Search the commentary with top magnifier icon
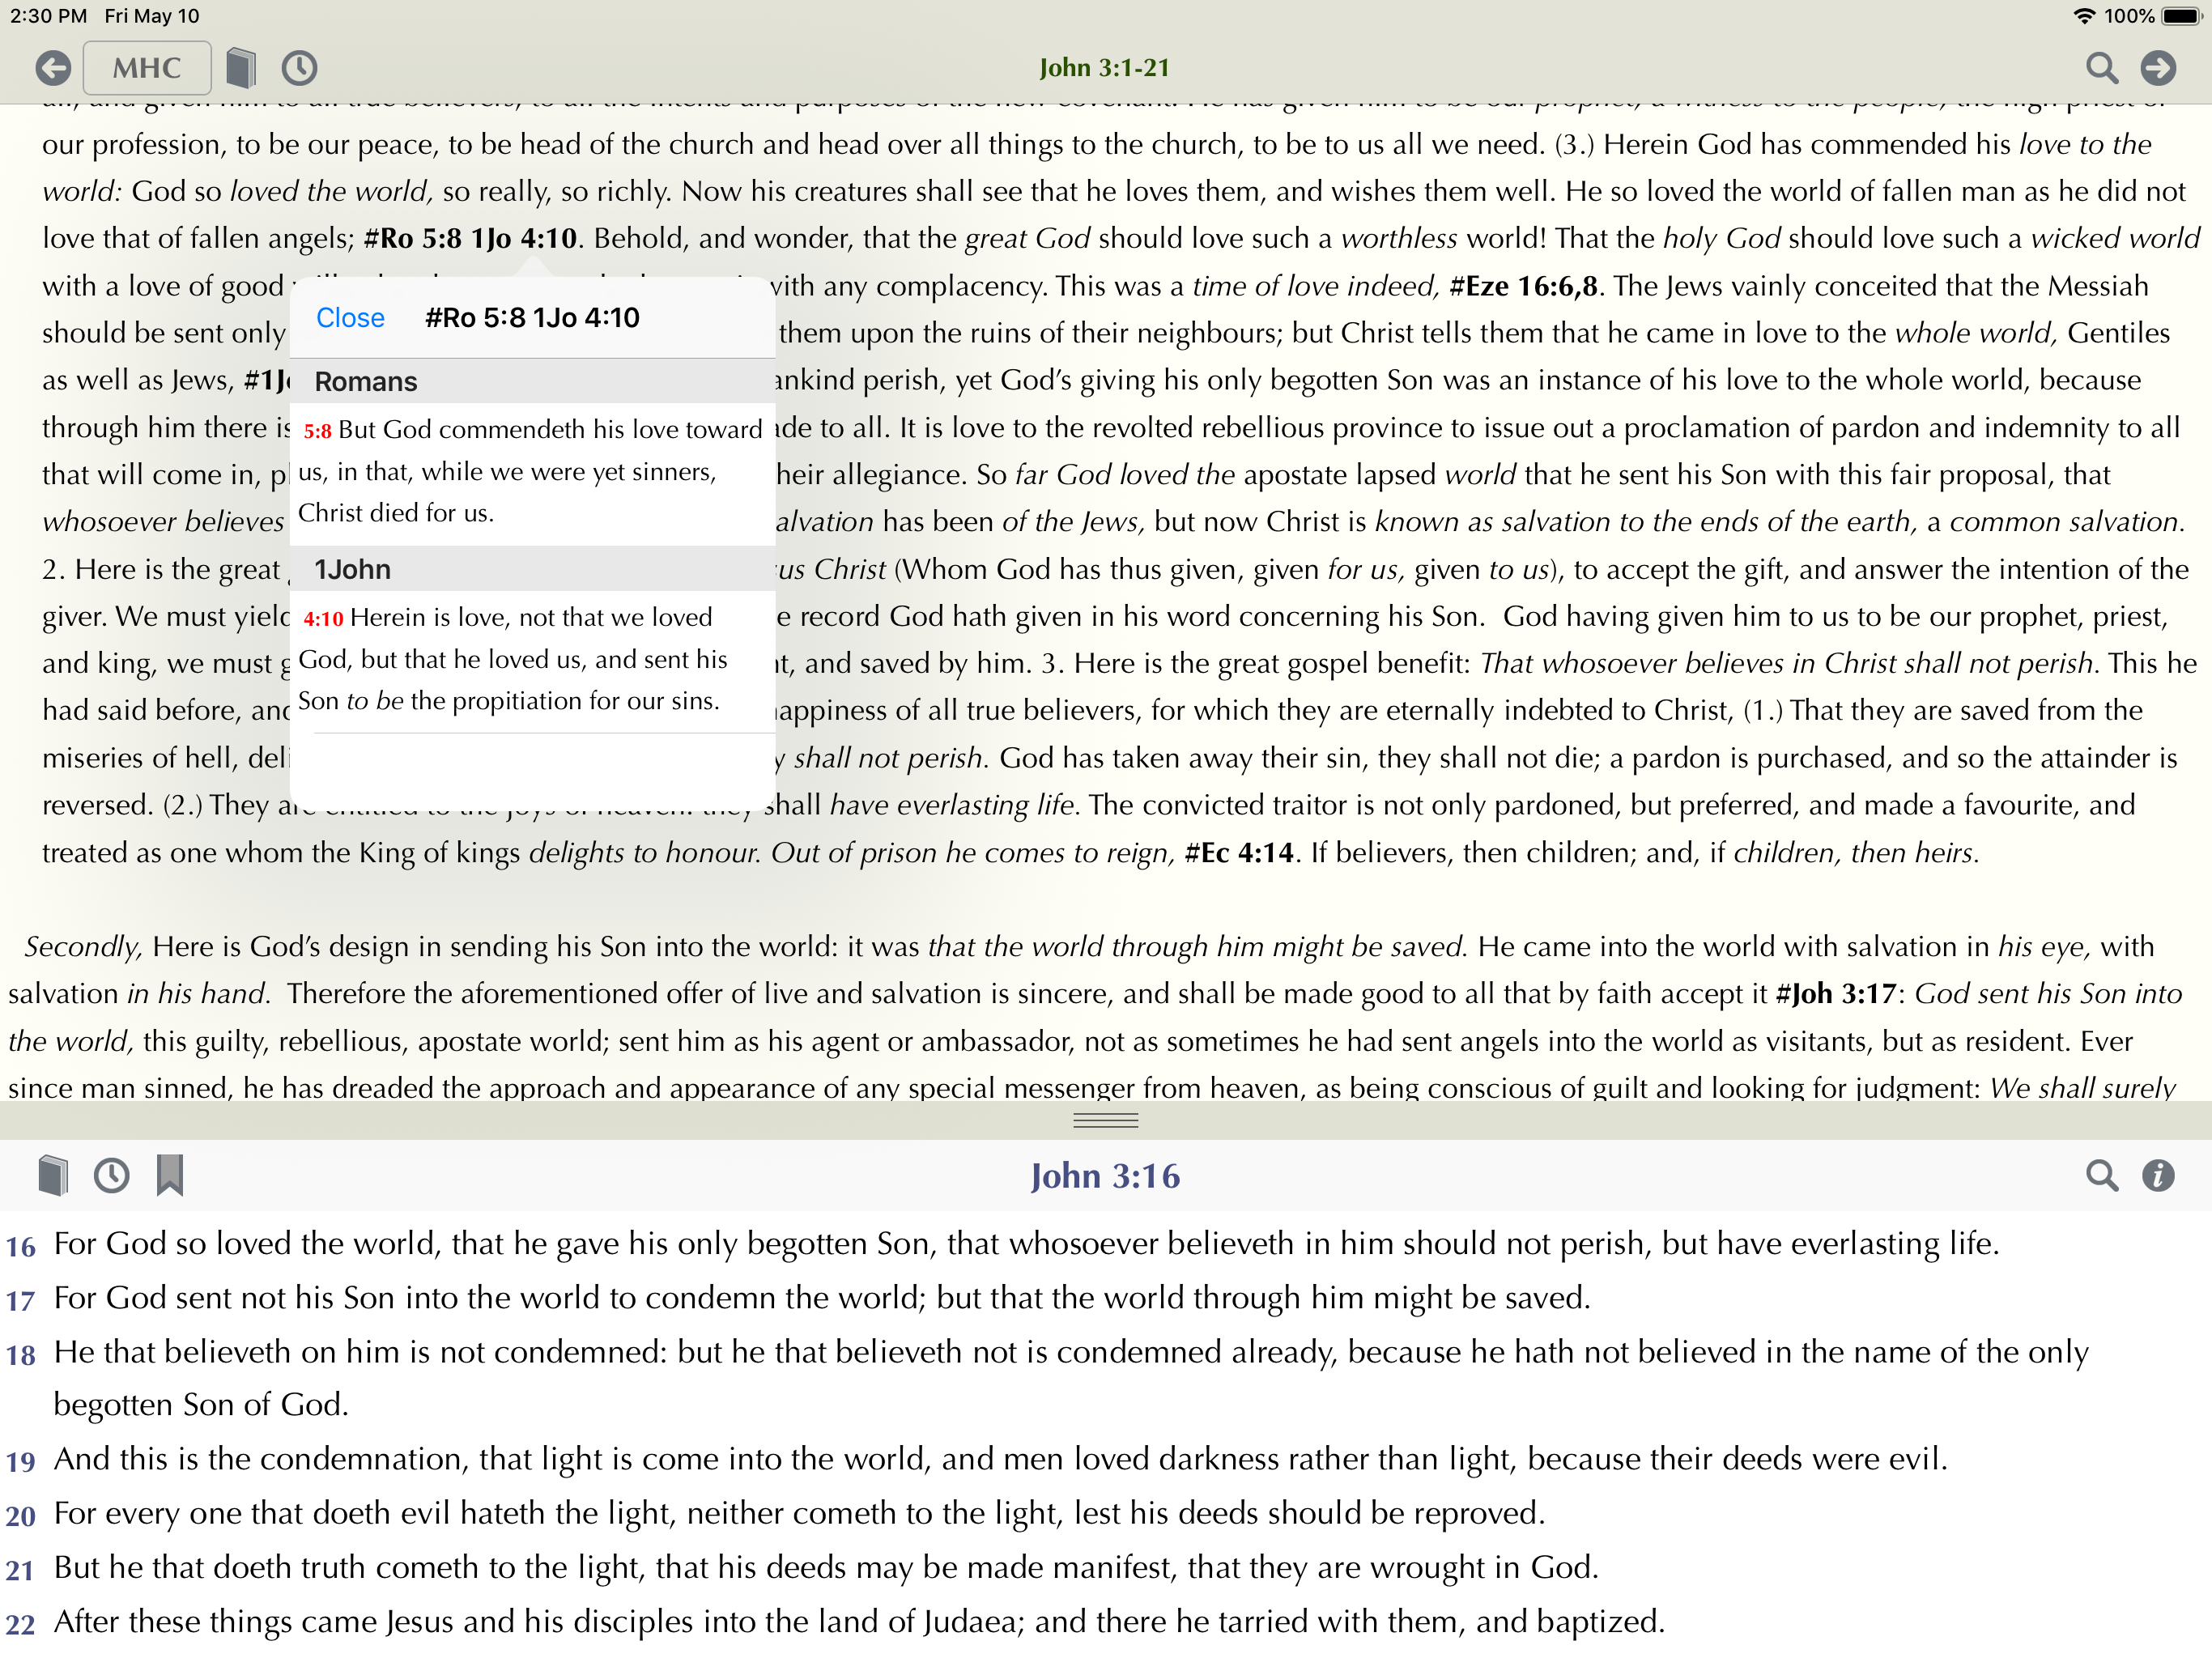2212x1658 pixels. 2101,68
